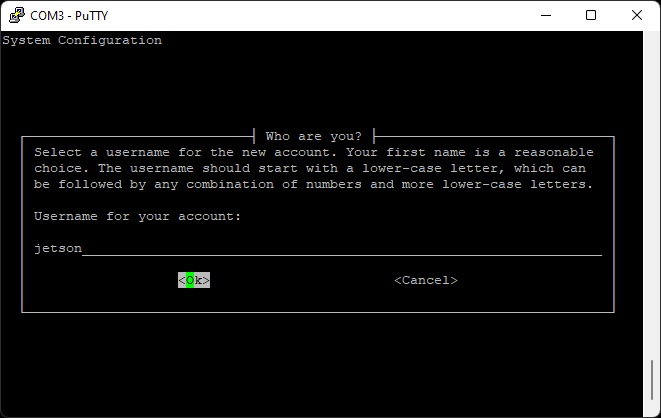Click the "Who are you?" dialog title
The height and width of the screenshot is (418, 661).
click(x=314, y=136)
